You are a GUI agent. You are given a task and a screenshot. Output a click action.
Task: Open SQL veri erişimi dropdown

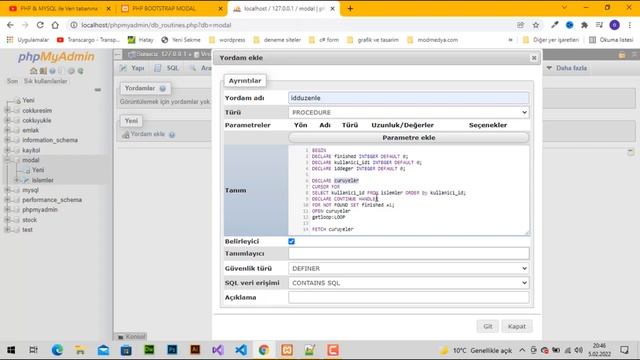409,282
